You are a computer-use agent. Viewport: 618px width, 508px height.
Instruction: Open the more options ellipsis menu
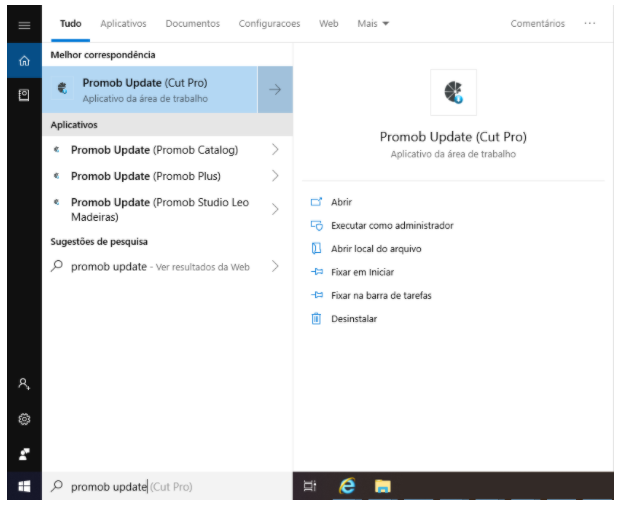coord(590,23)
